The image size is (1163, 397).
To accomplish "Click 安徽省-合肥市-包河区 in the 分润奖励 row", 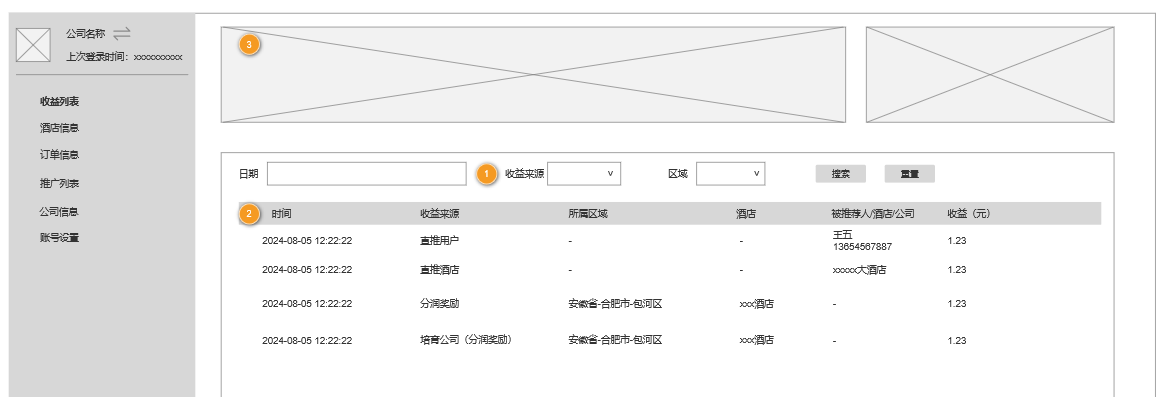I will pyautogui.click(x=615, y=304).
